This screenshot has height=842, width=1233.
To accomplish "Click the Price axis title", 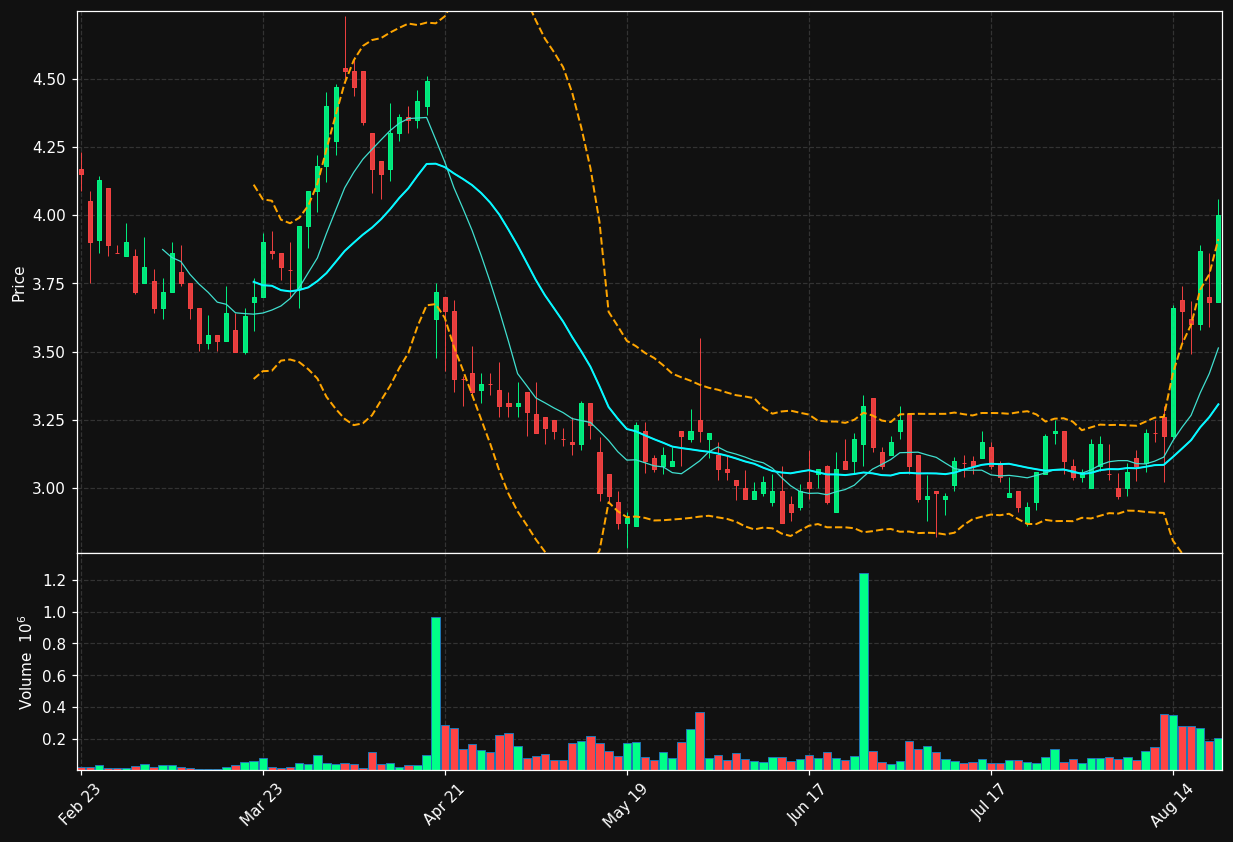I will click(18, 283).
